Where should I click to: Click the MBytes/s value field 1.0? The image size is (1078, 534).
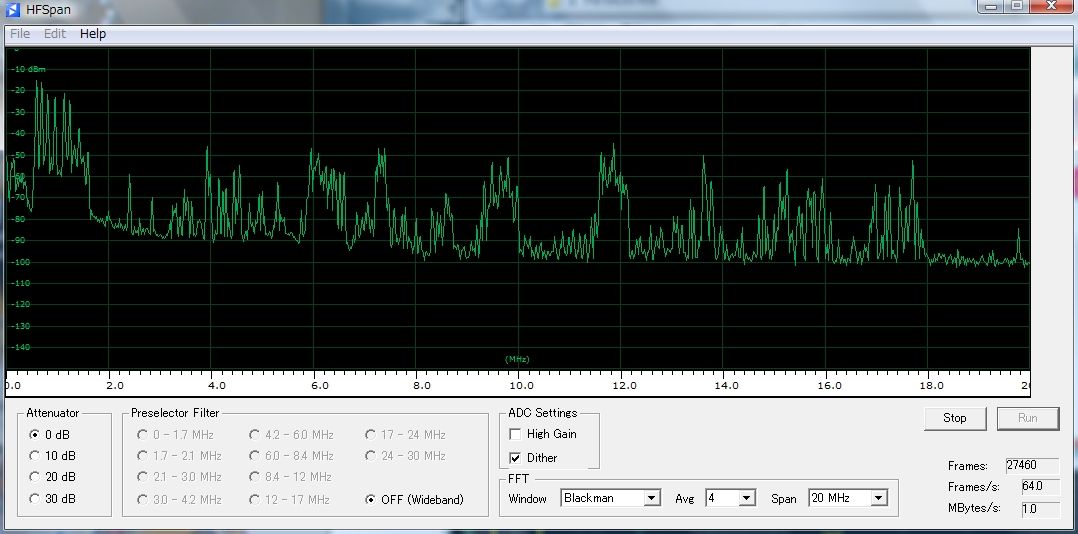pyautogui.click(x=1040, y=509)
